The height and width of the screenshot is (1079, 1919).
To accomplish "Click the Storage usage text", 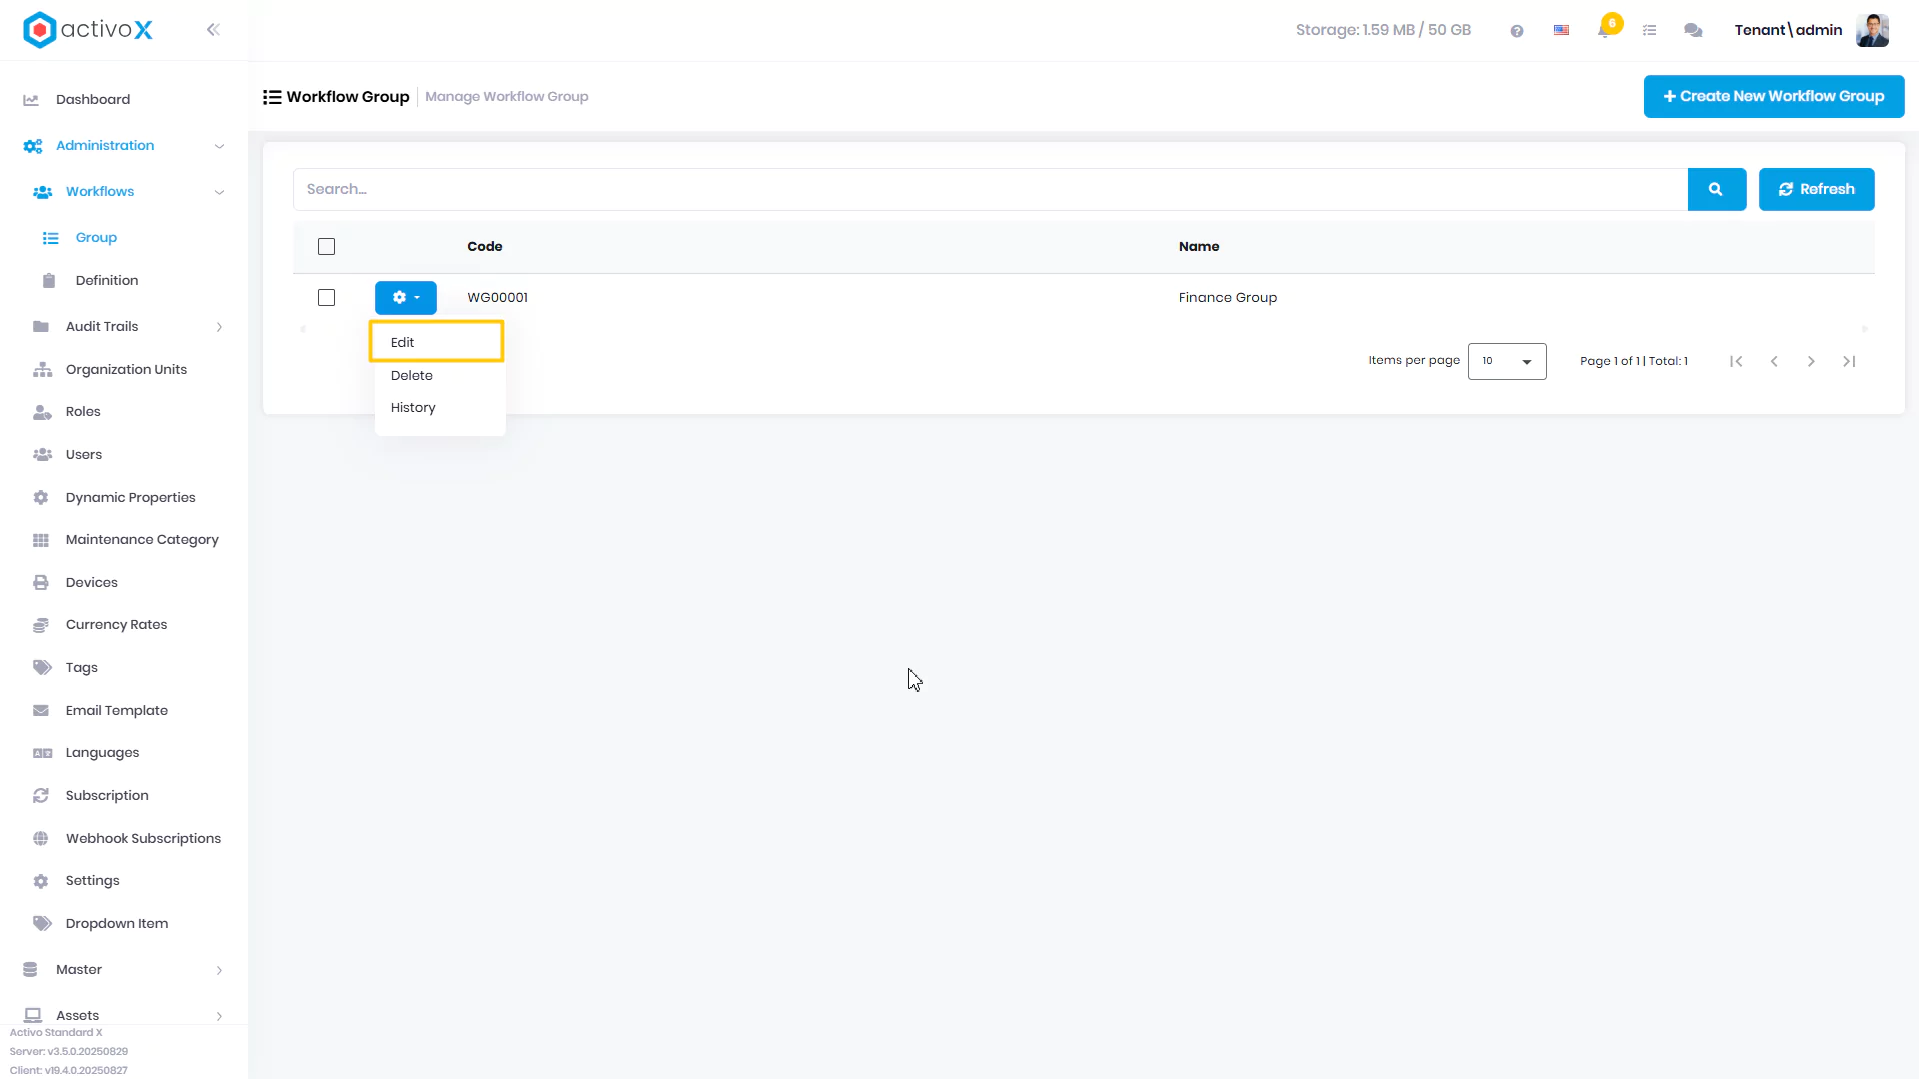I will [1383, 30].
